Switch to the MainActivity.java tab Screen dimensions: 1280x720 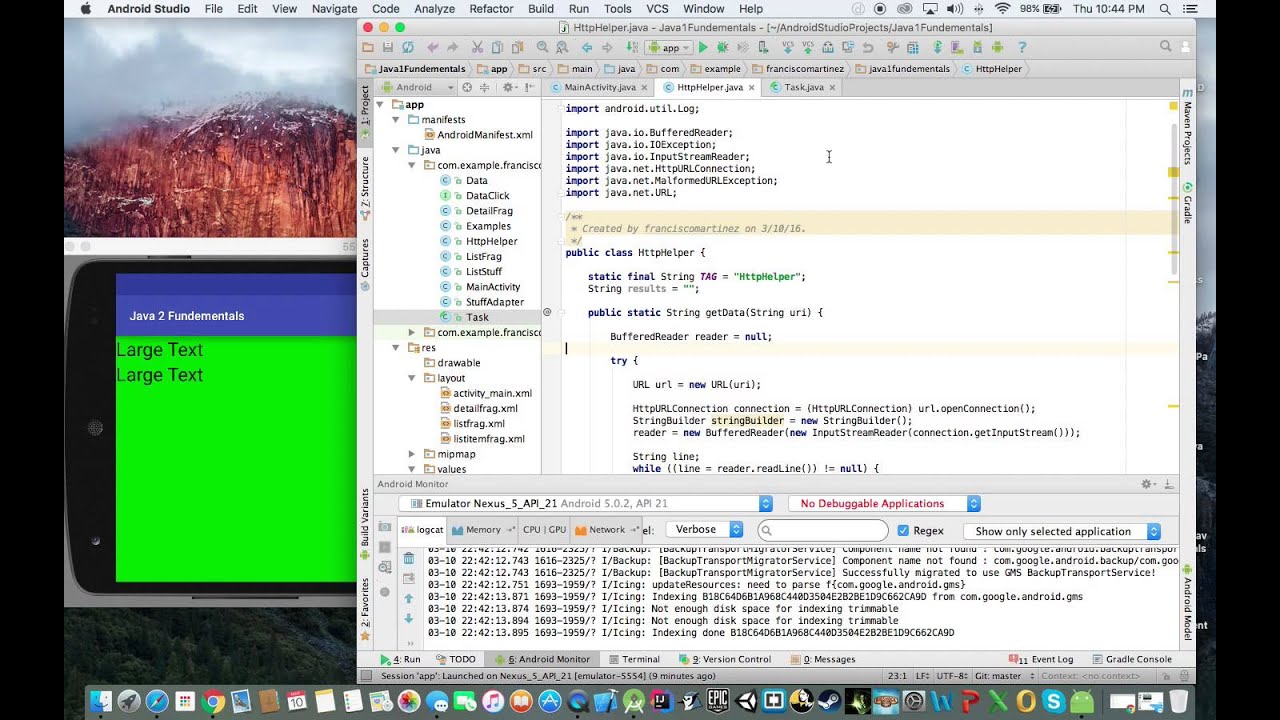597,87
